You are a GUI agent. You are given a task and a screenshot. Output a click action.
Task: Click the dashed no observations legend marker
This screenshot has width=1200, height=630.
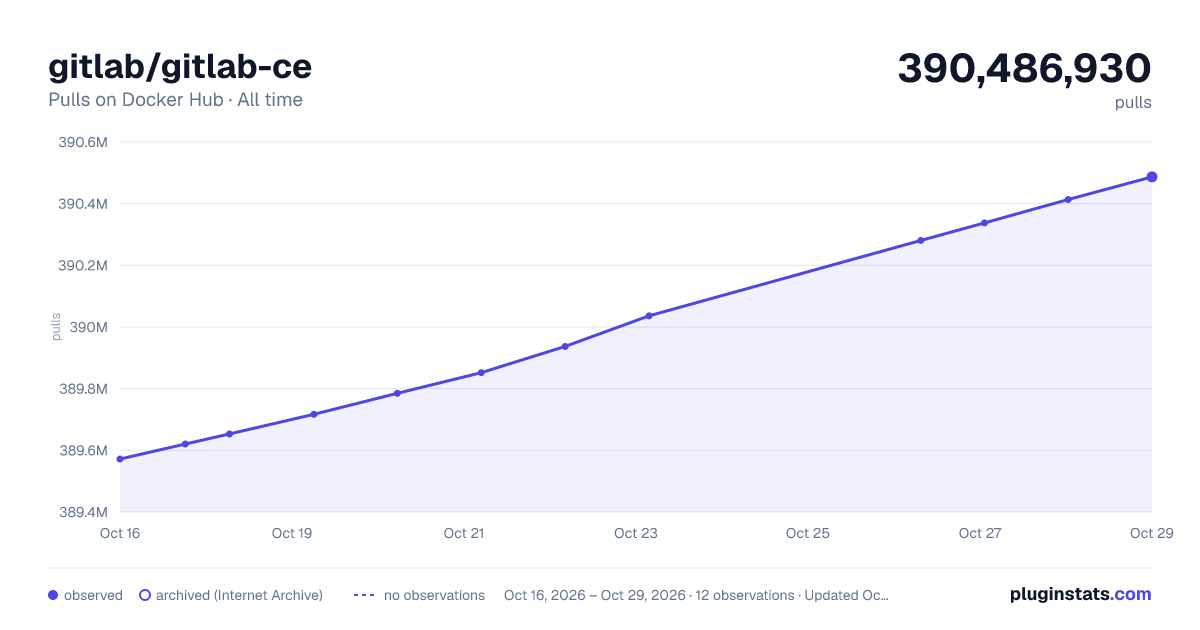click(x=364, y=595)
